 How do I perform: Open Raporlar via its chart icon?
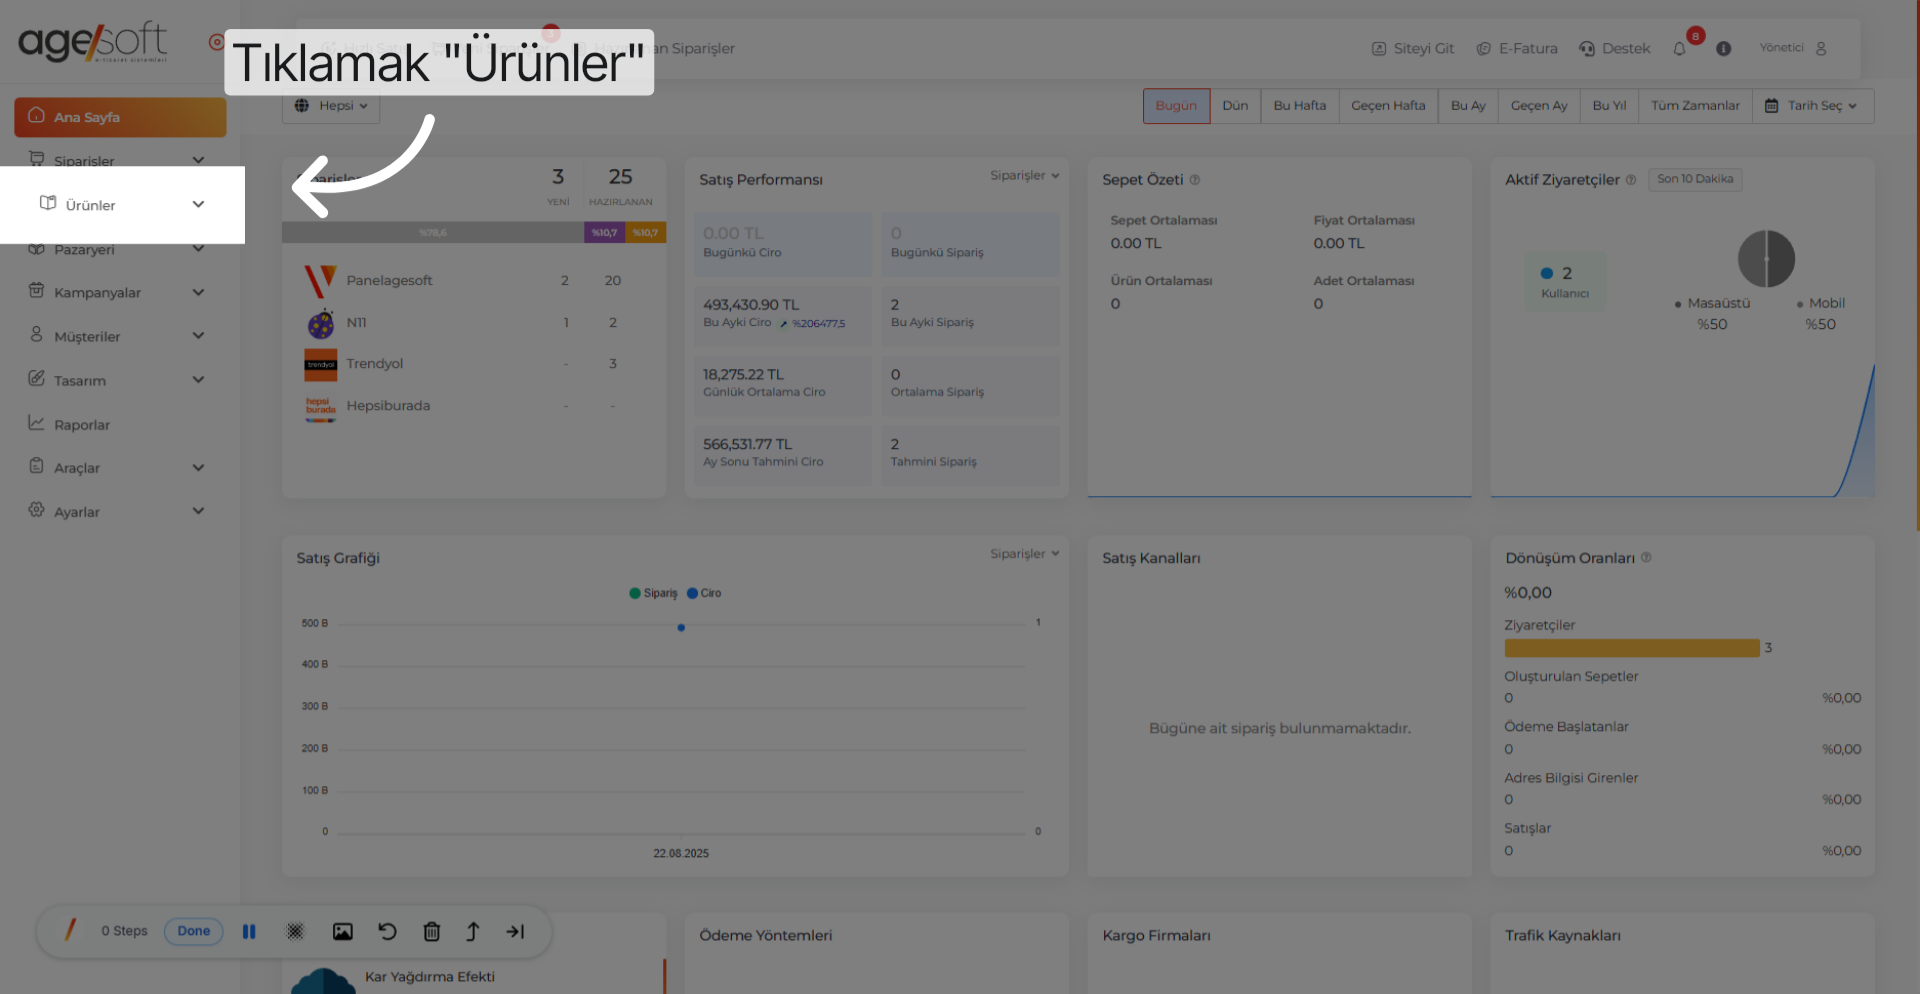(37, 423)
